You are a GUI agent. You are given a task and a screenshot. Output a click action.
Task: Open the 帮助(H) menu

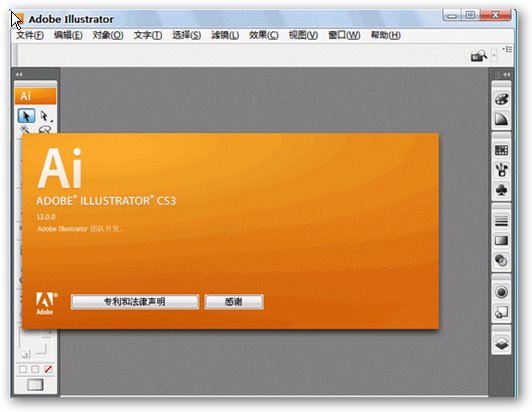click(385, 35)
